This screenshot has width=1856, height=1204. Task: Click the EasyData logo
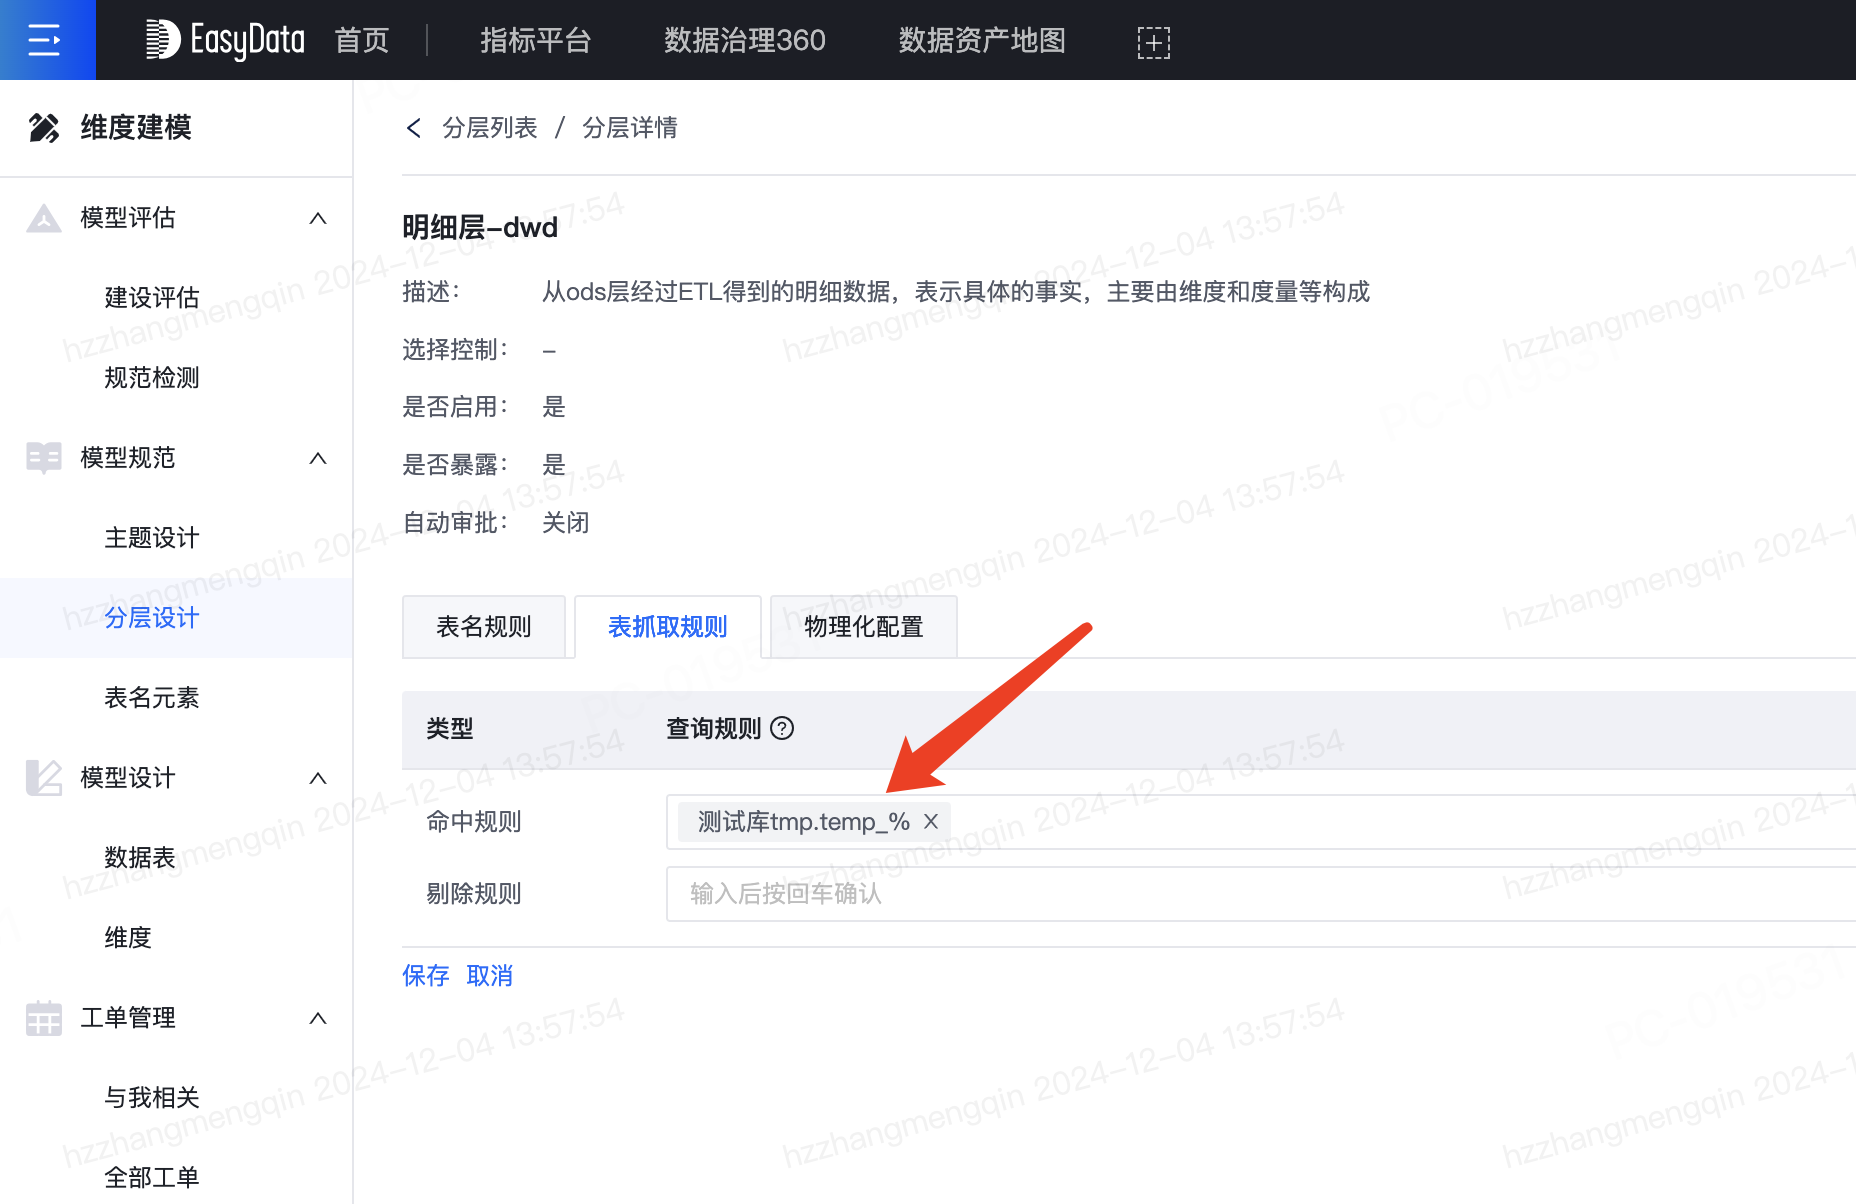click(x=225, y=40)
